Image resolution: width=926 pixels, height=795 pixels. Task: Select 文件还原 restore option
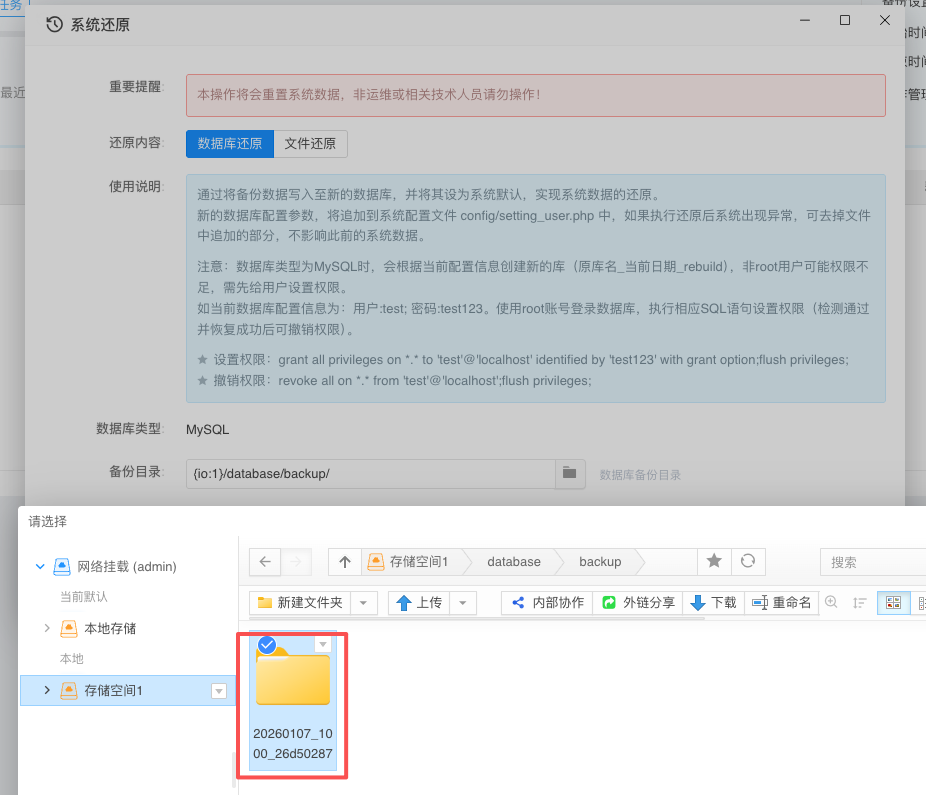click(310, 144)
